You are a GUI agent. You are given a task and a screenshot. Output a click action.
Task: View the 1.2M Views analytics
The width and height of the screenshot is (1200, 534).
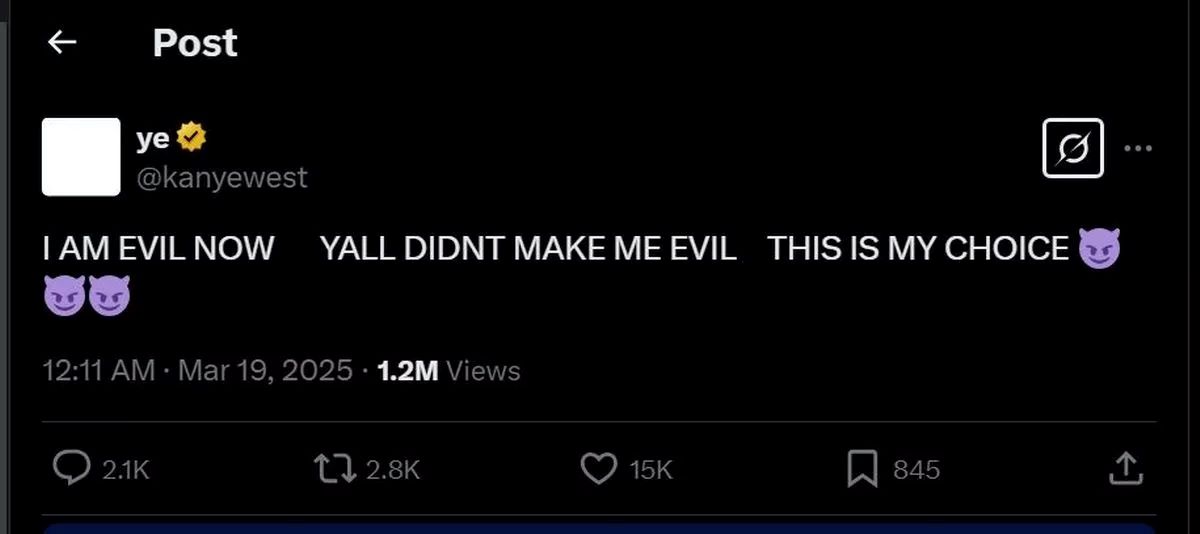tap(449, 371)
